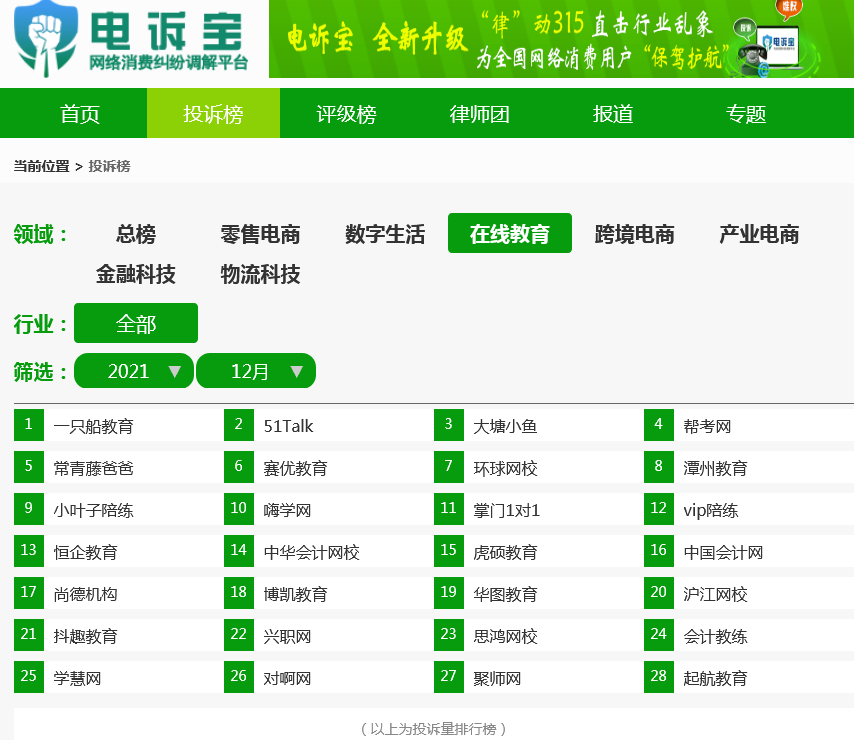Go to the 首页 nav tab
854x740 pixels.
click(x=80, y=113)
